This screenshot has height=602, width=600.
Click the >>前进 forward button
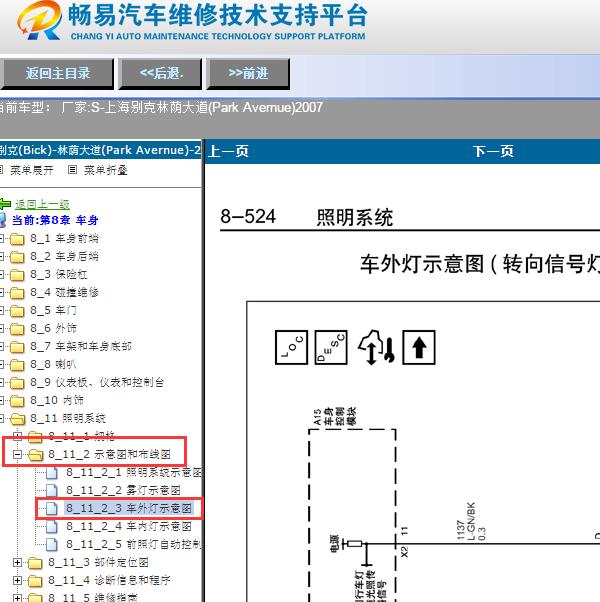point(248,73)
